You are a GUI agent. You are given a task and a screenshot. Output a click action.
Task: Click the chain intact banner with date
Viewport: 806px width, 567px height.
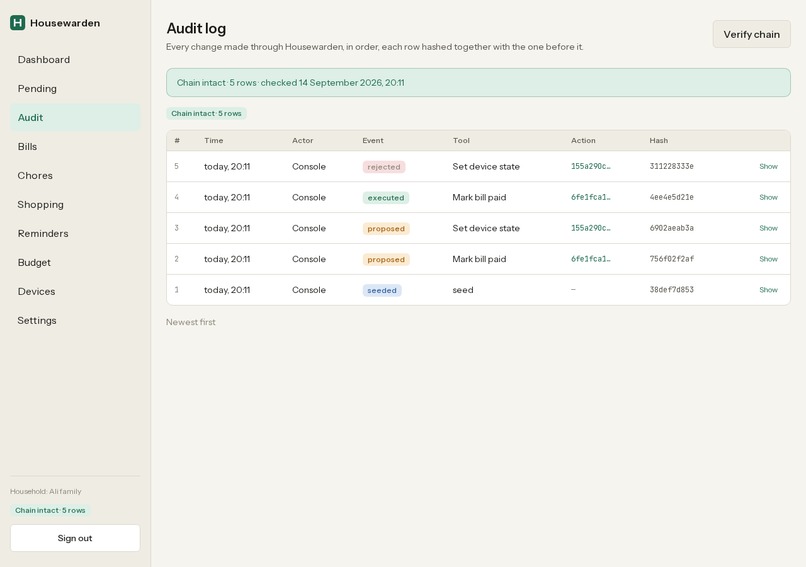(478, 83)
